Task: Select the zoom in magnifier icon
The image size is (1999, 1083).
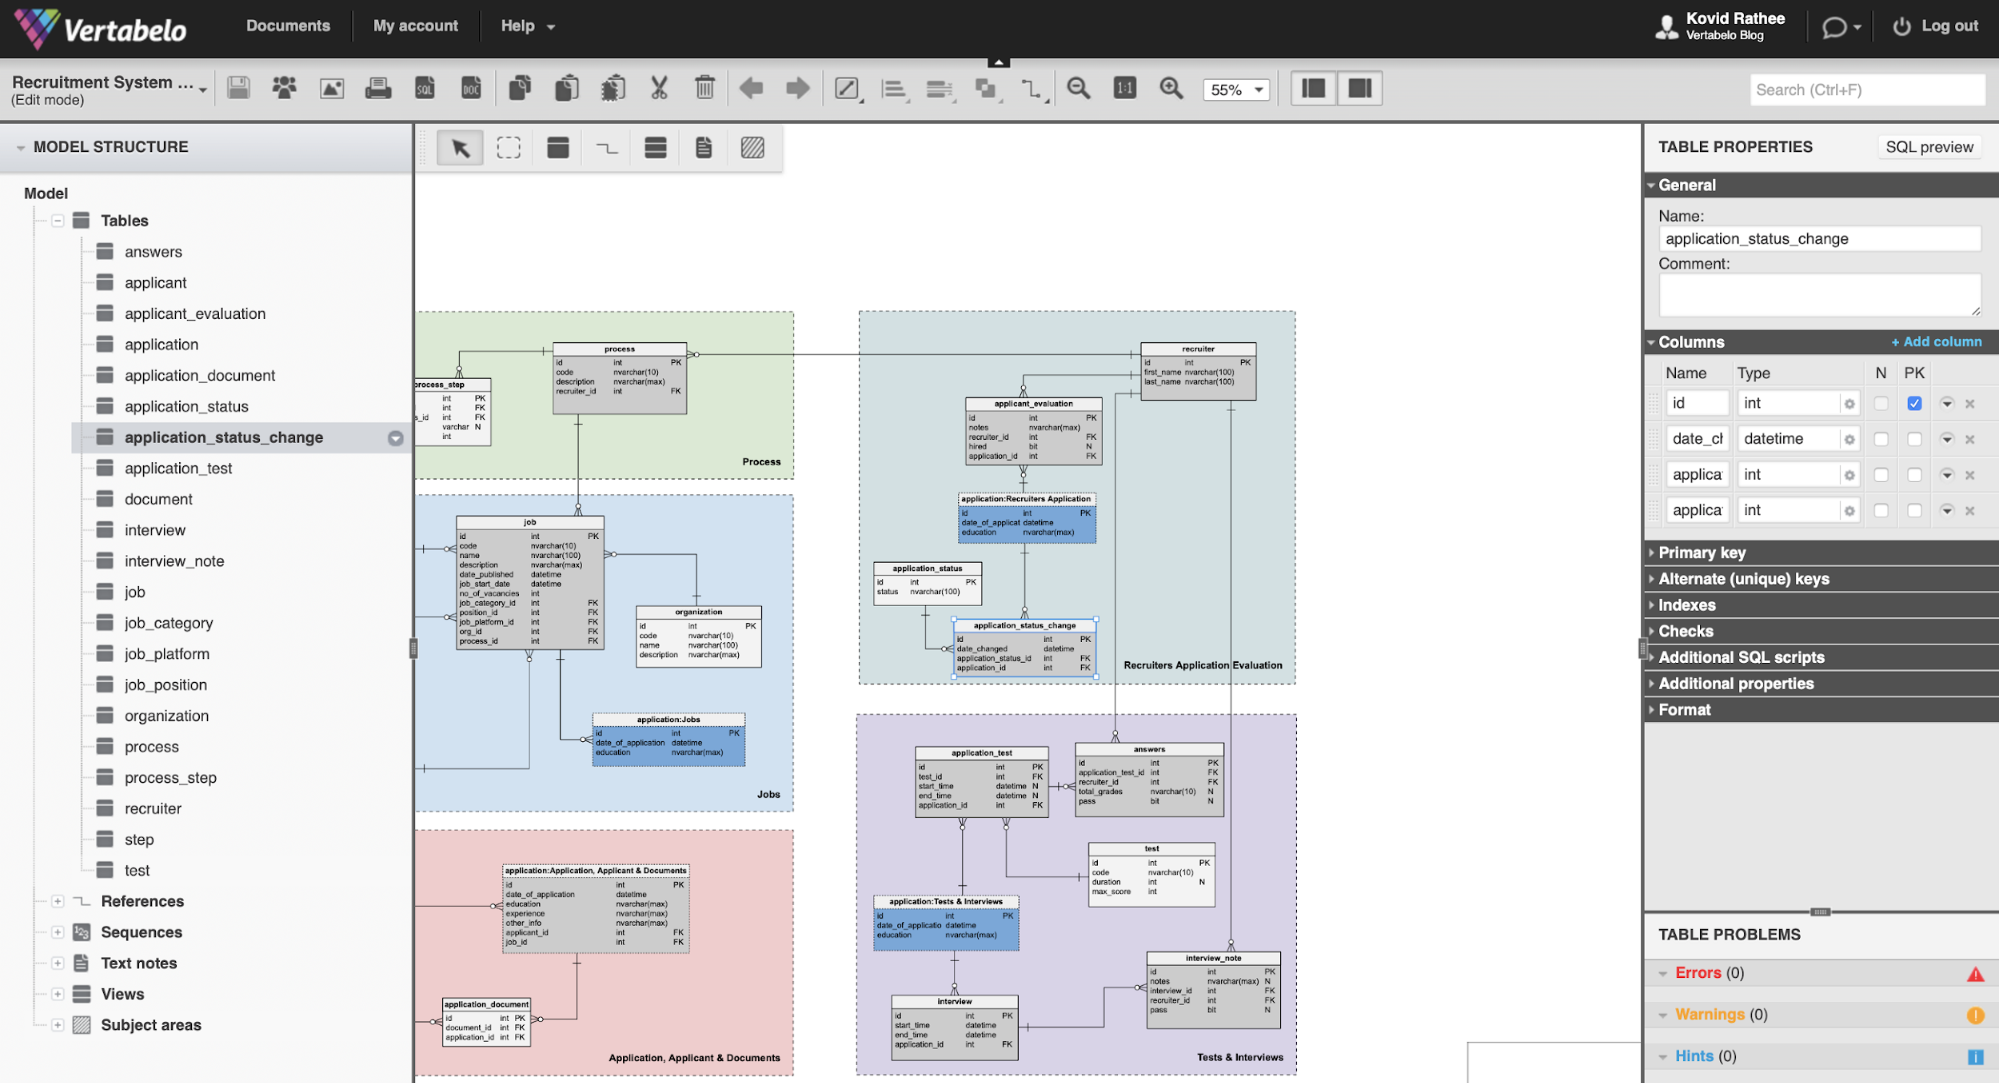Action: coord(1170,89)
